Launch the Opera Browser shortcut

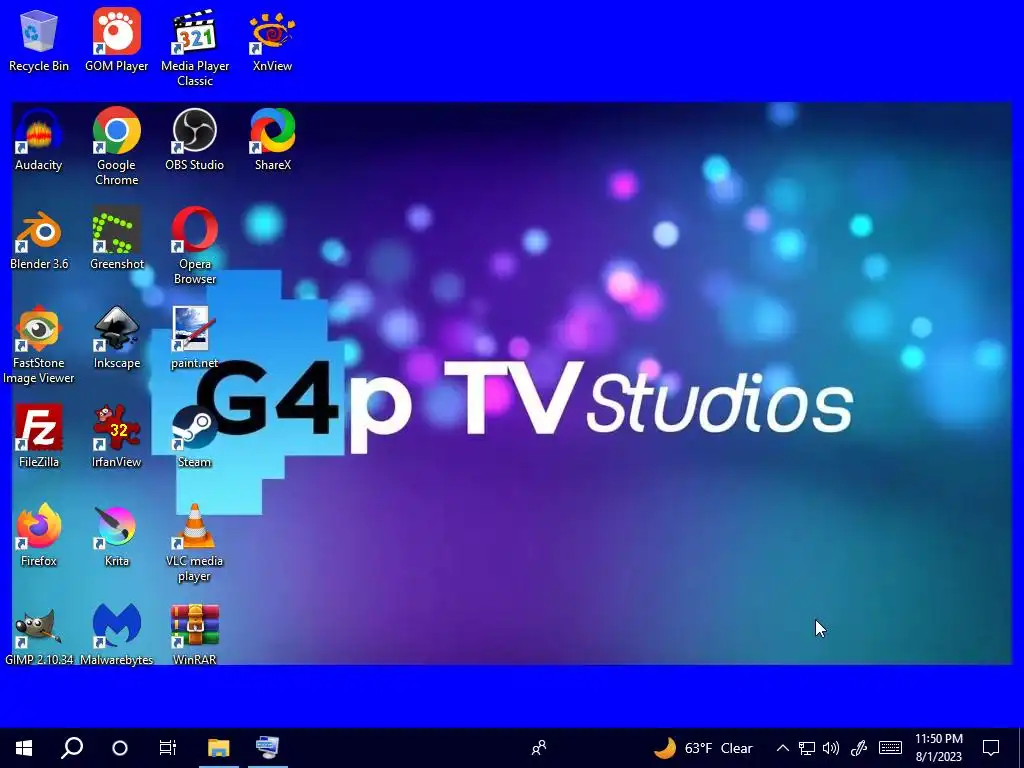195,246
